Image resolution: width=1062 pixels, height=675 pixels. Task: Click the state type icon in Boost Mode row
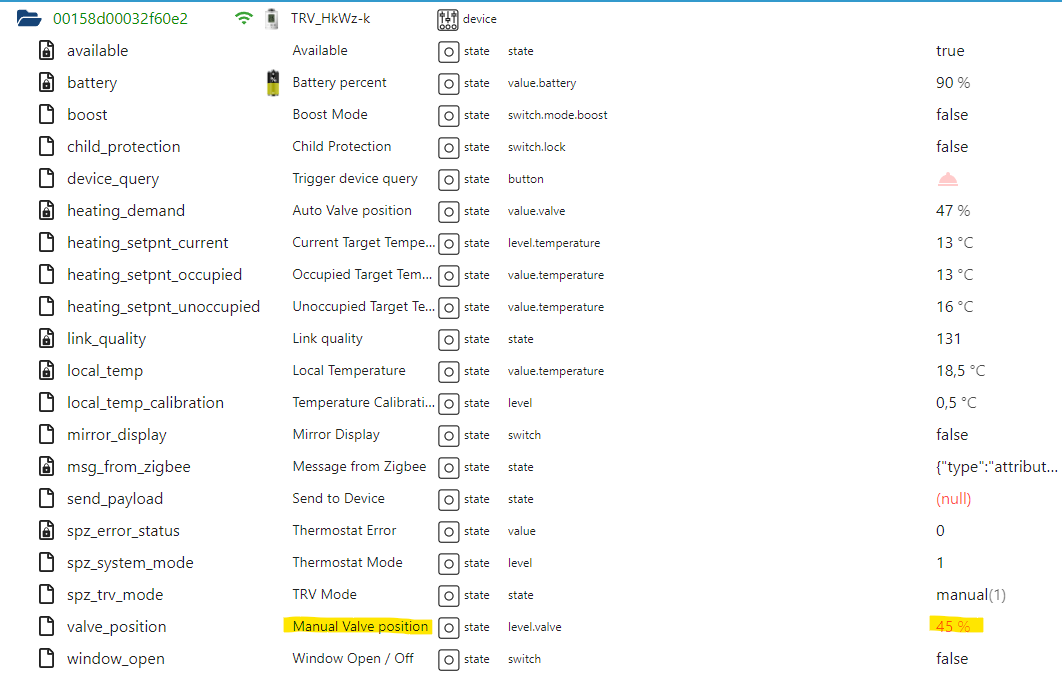click(448, 116)
